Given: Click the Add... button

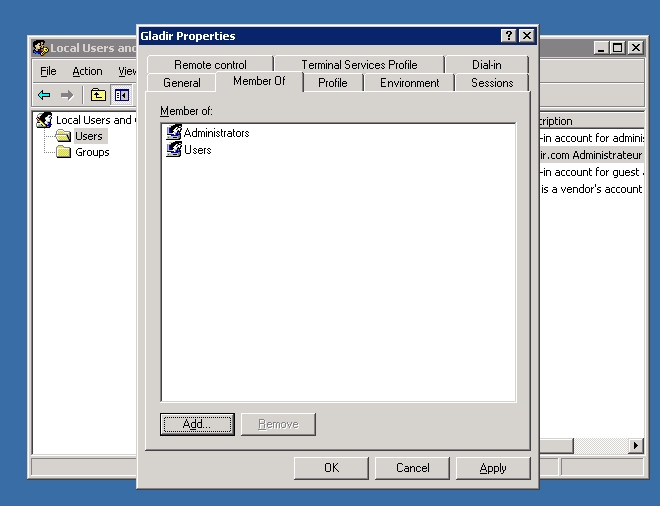Looking at the screenshot, I should (x=197, y=424).
